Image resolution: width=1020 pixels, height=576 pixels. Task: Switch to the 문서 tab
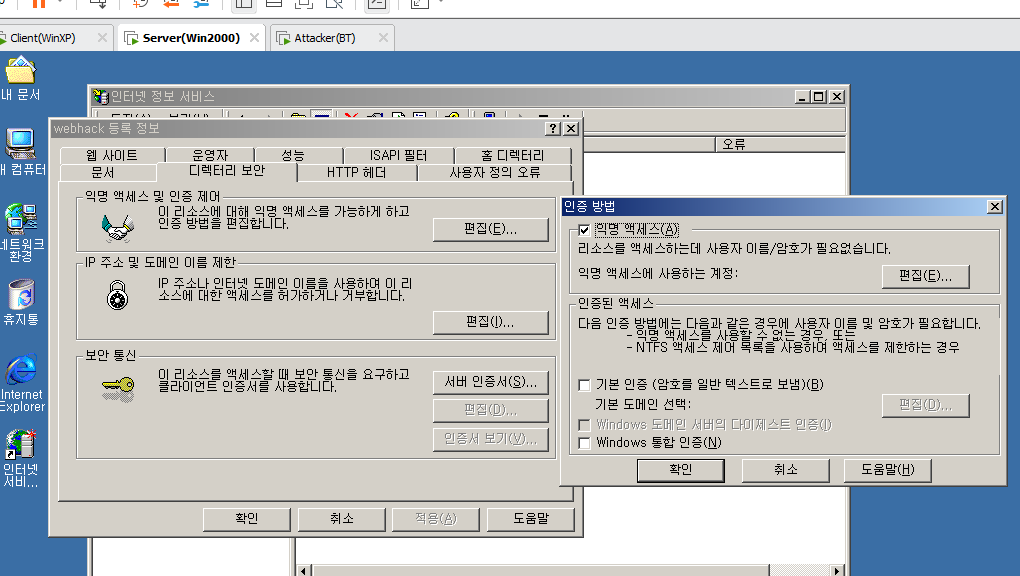(103, 172)
